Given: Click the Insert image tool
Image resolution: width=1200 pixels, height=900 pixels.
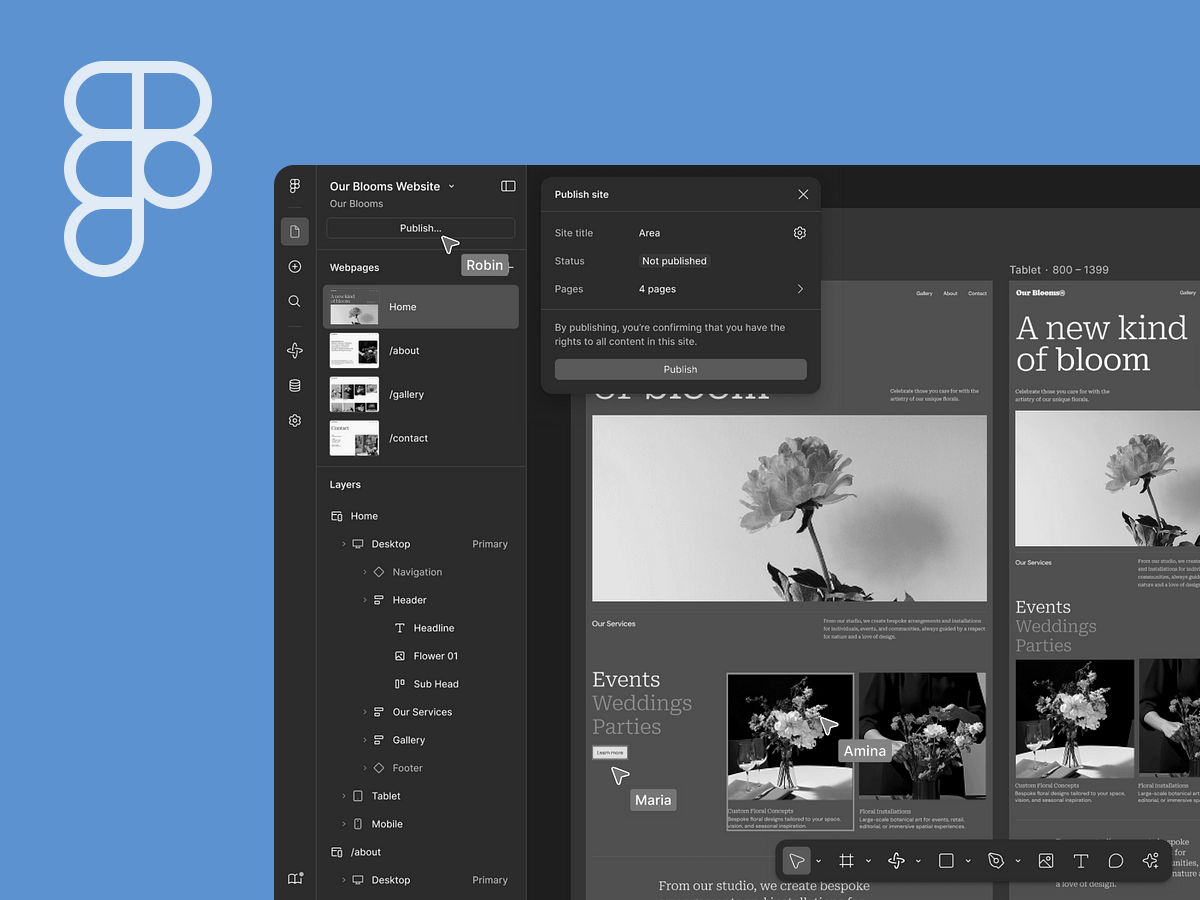Looking at the screenshot, I should click(1045, 861).
